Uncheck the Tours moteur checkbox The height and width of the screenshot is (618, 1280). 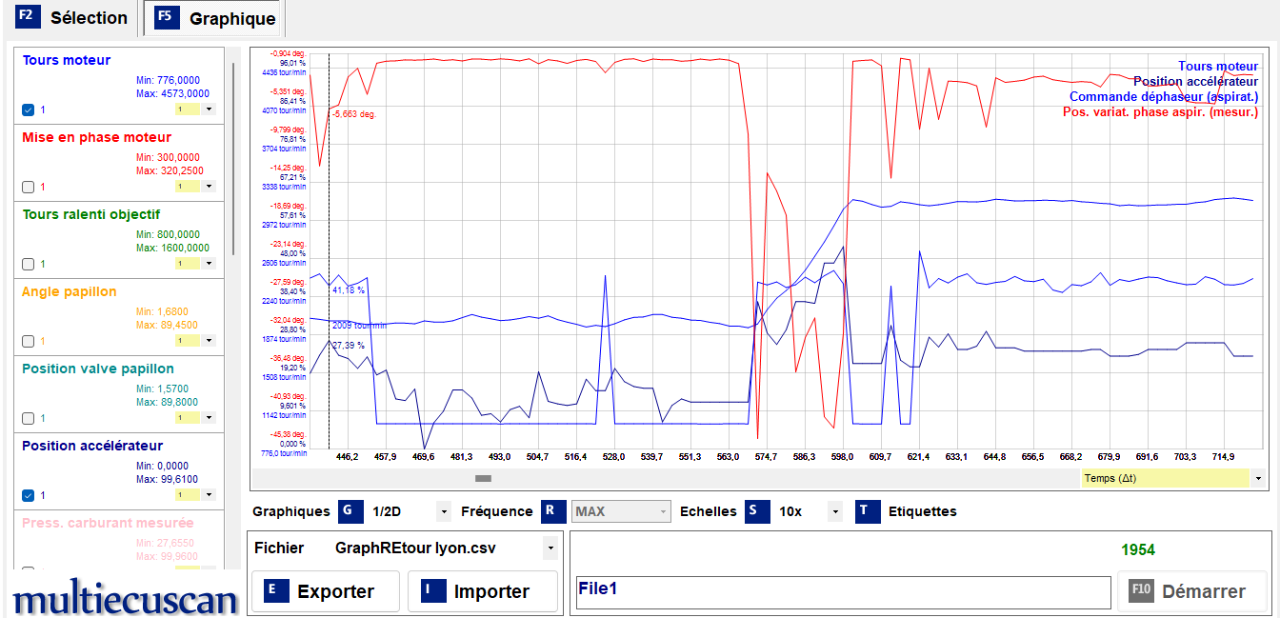(28, 110)
